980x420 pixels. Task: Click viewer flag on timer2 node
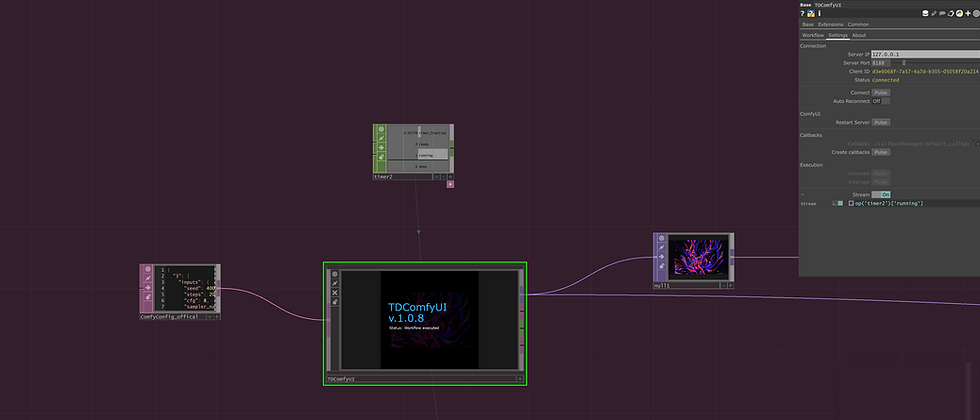pyautogui.click(x=381, y=129)
